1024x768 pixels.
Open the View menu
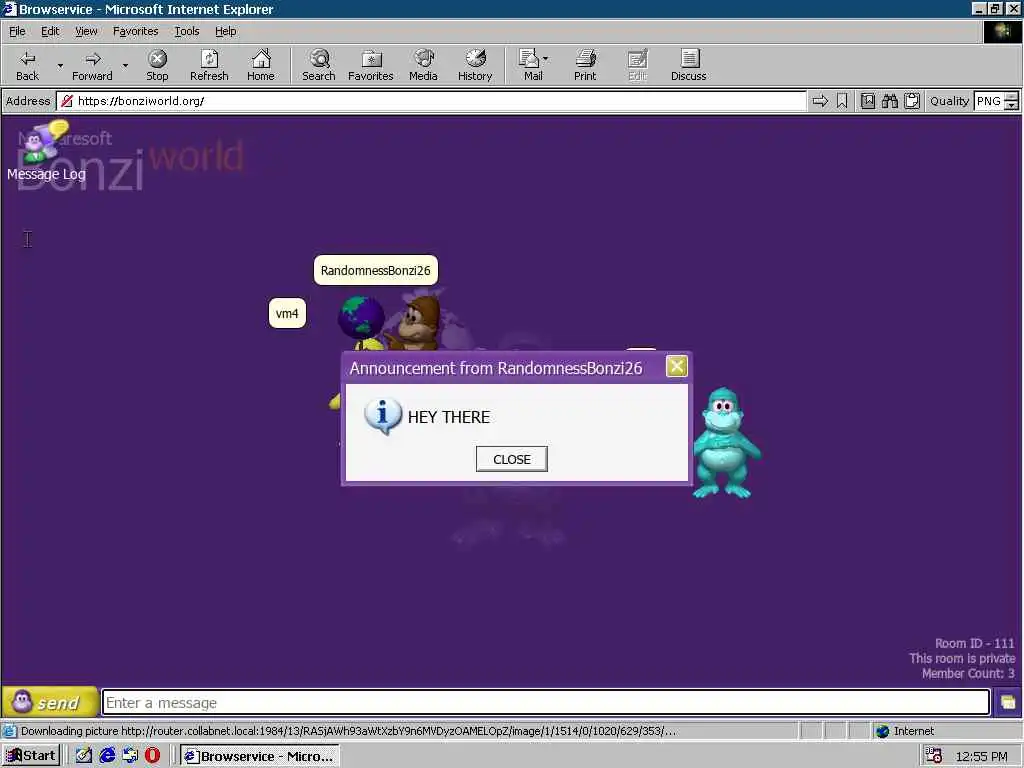[86, 31]
